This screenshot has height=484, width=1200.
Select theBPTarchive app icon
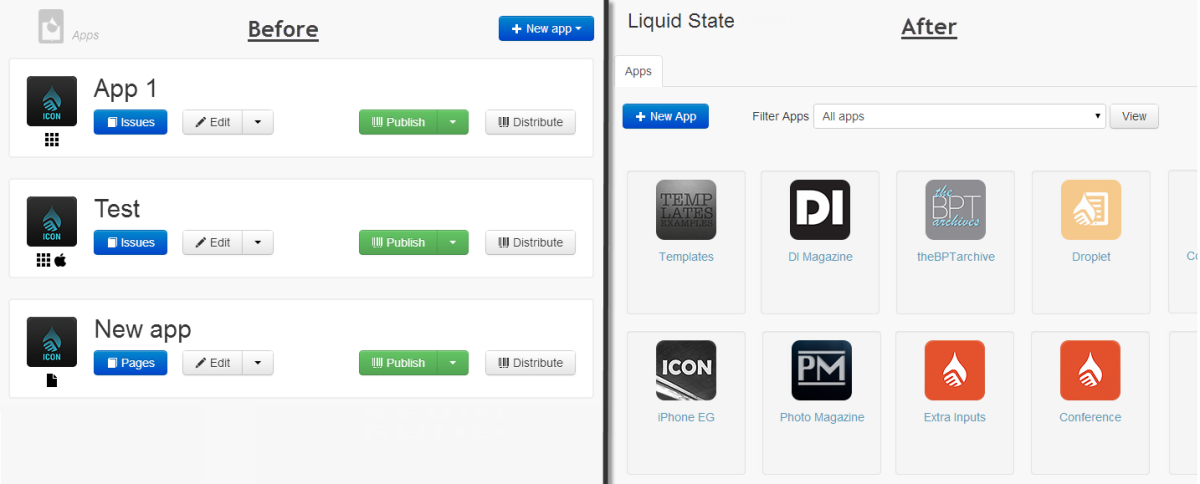tap(955, 210)
